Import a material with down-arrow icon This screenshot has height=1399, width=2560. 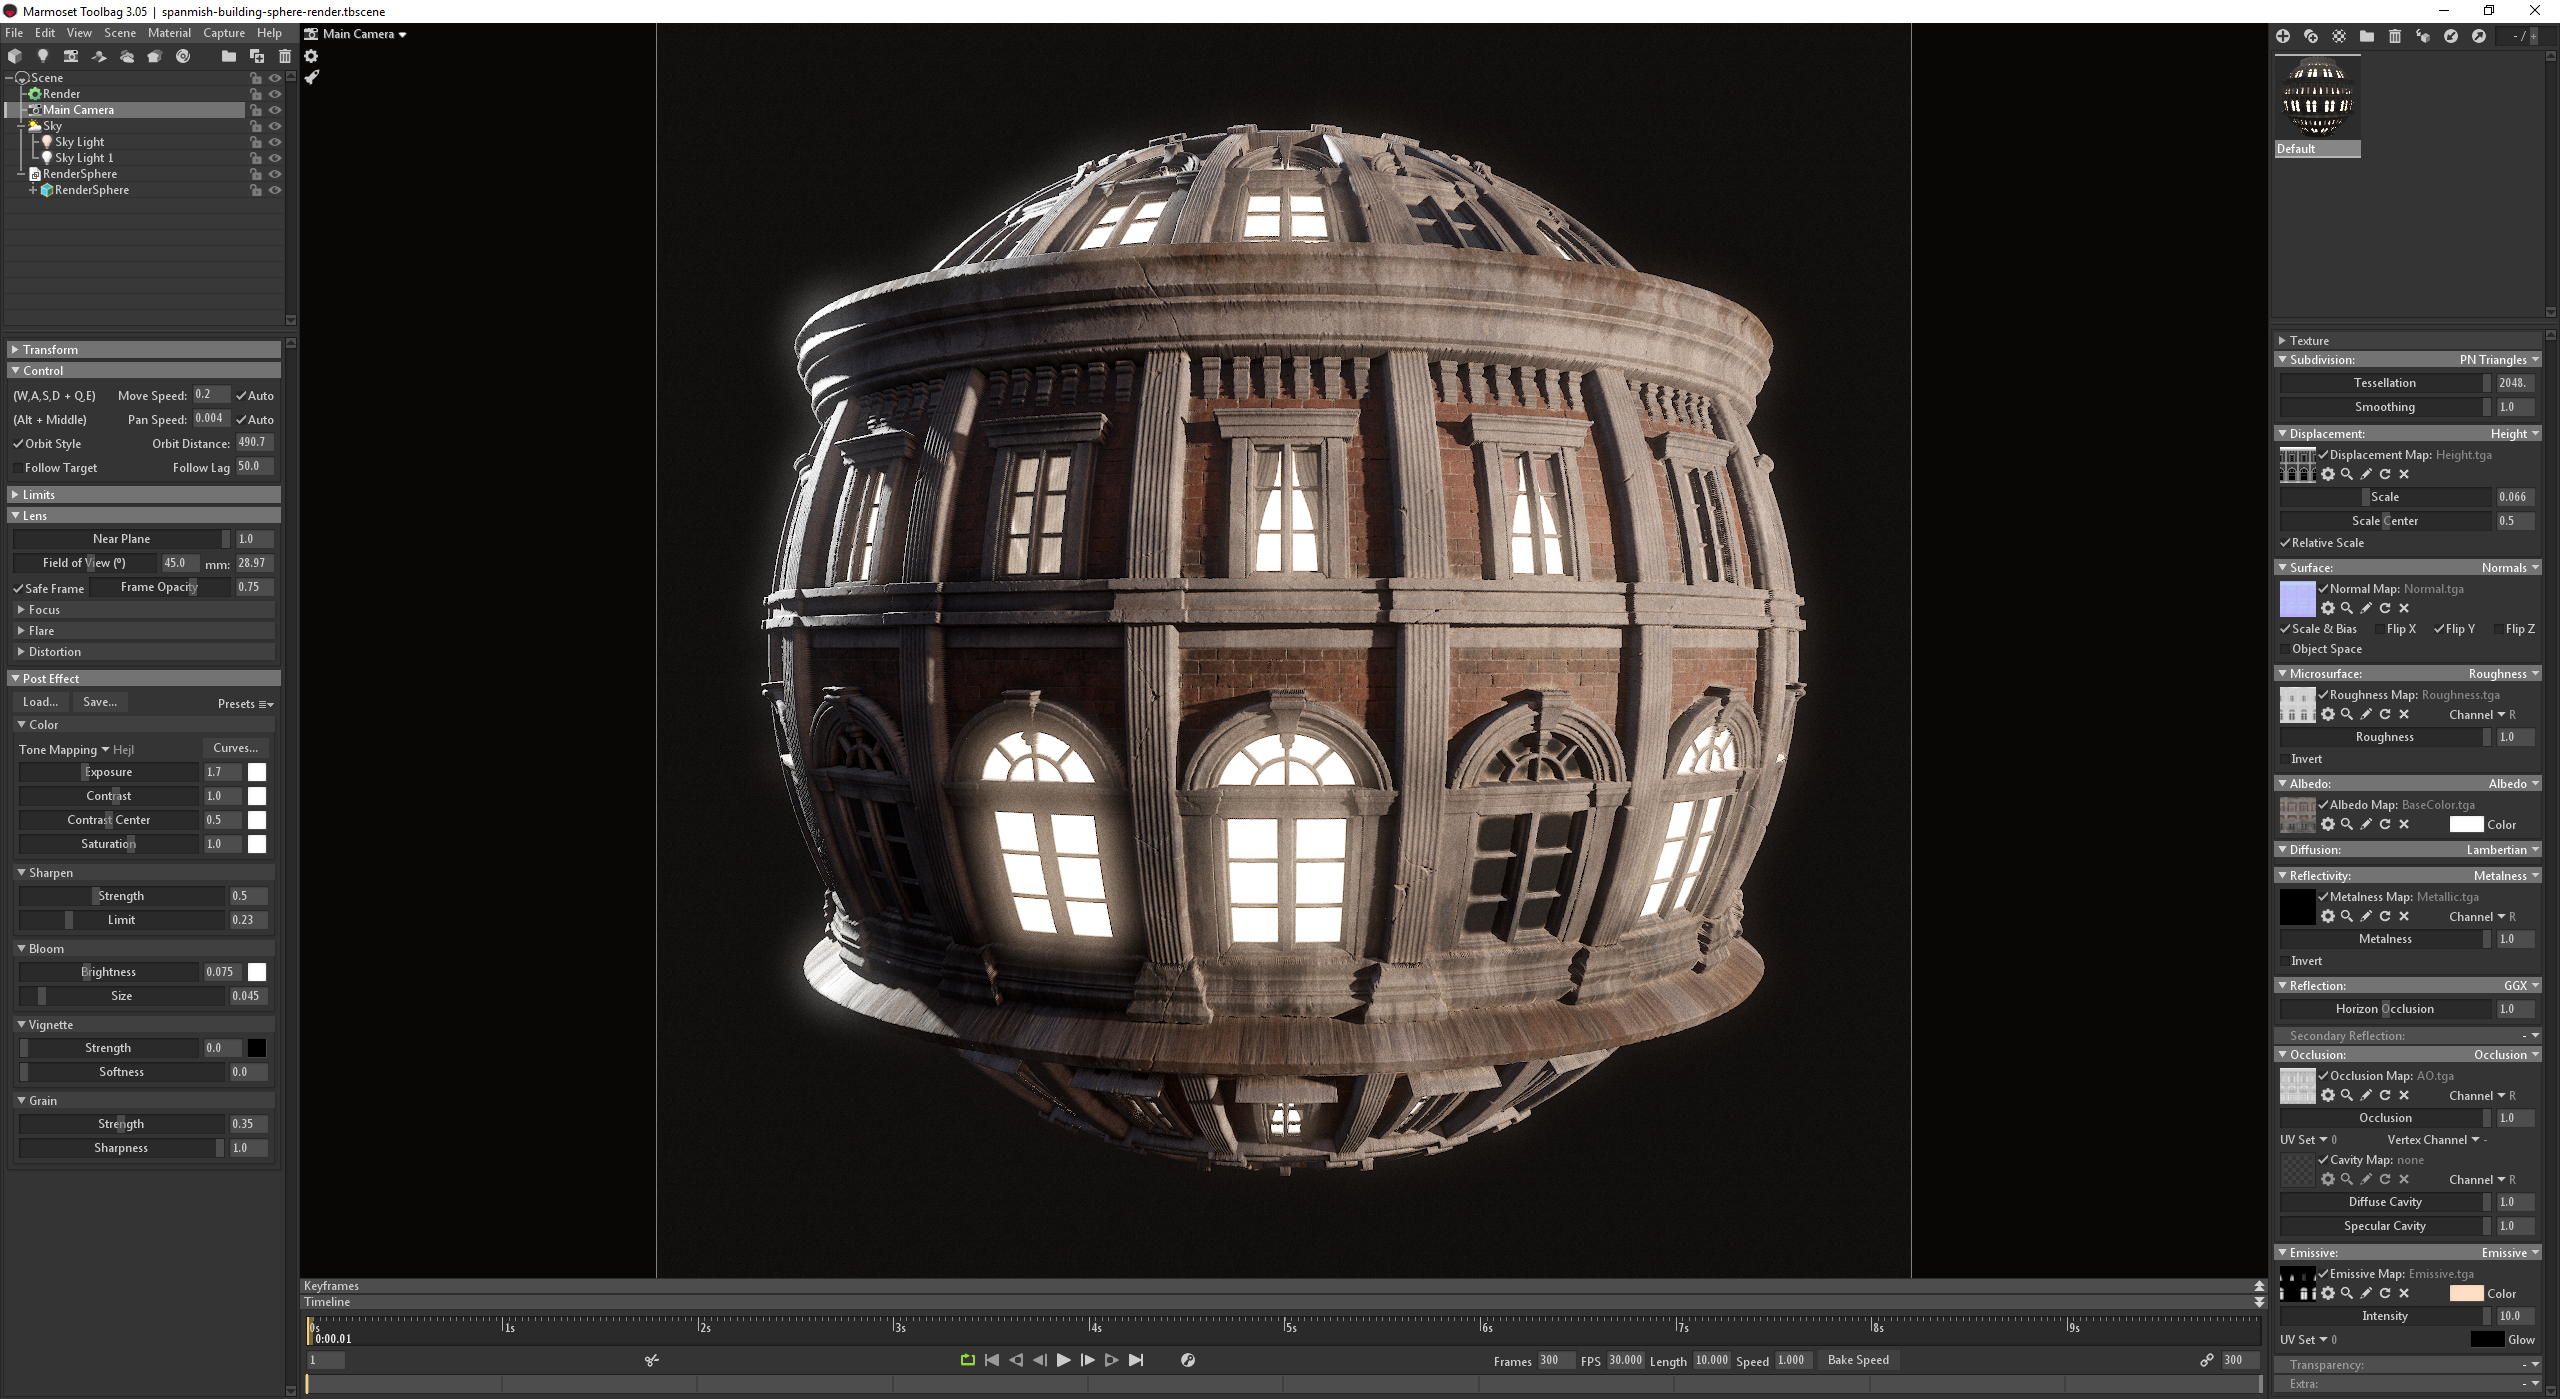pyautogui.click(x=2451, y=36)
